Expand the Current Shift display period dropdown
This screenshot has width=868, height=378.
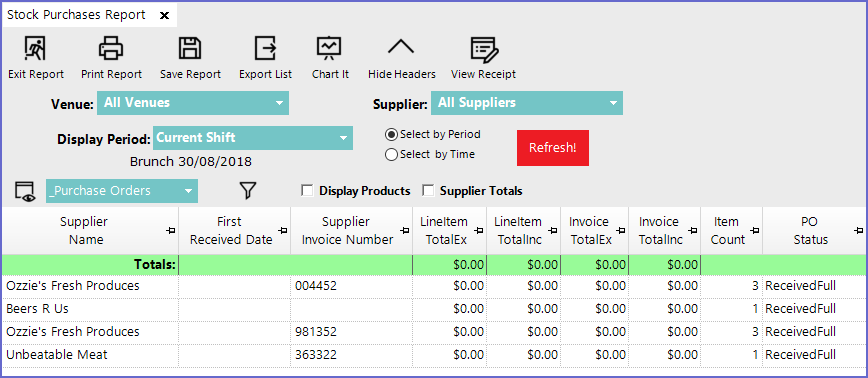click(252, 138)
